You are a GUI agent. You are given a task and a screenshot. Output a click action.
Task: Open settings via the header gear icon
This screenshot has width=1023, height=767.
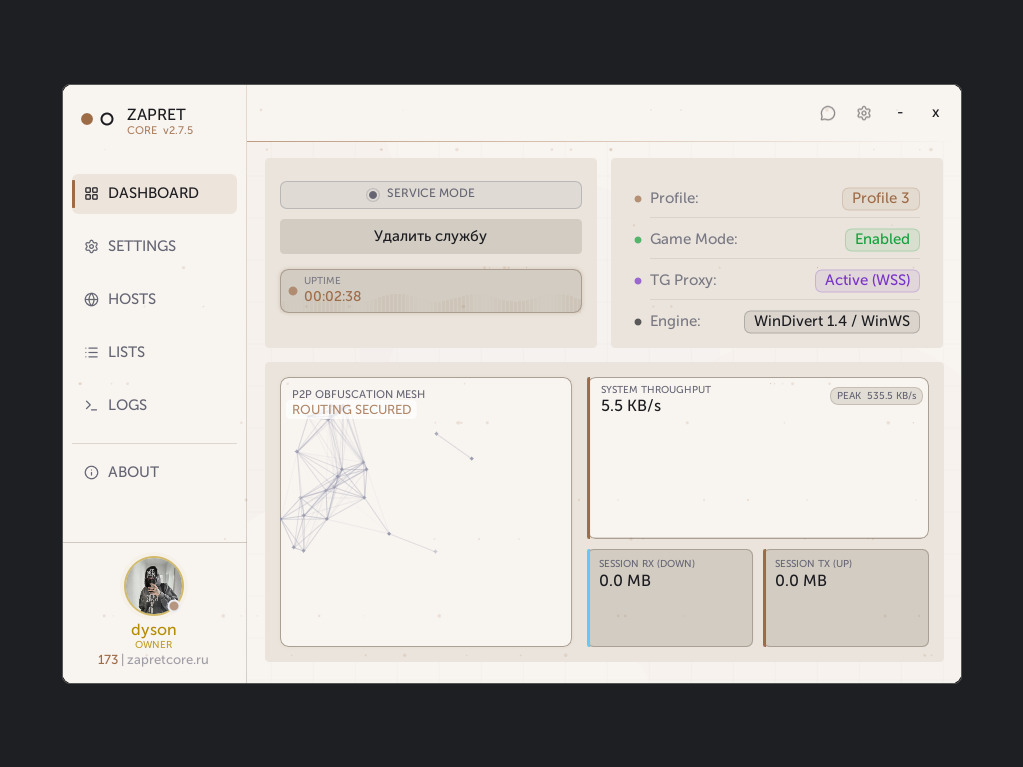pos(864,113)
